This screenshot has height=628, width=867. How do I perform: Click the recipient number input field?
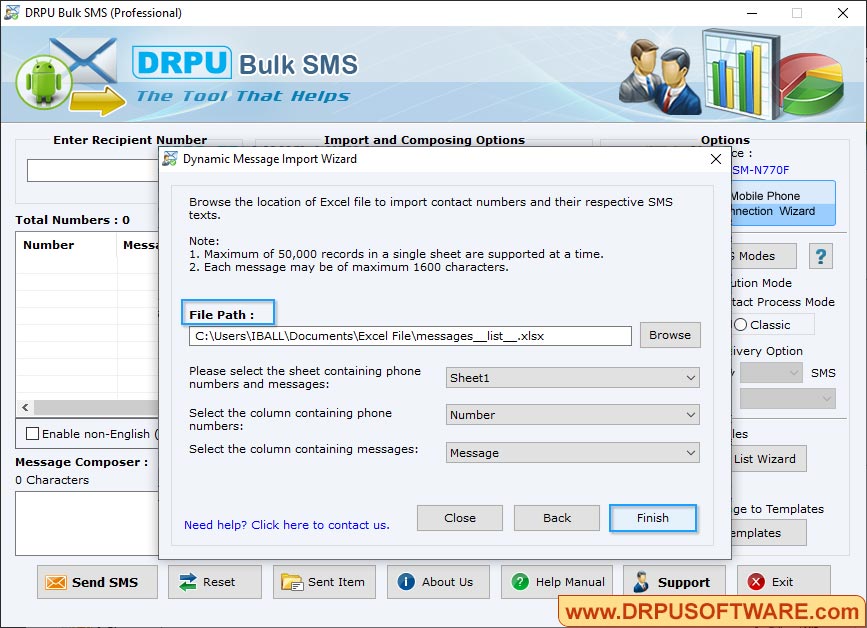coord(90,170)
